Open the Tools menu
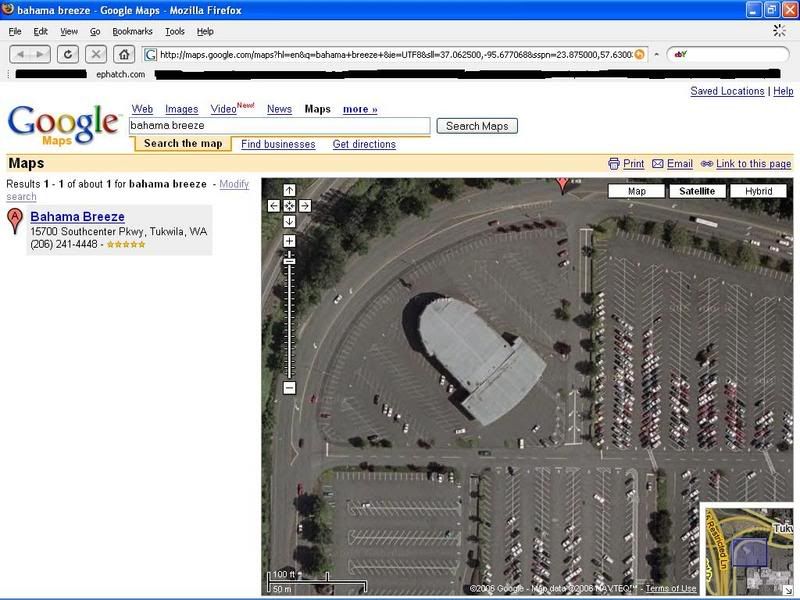 click(174, 32)
